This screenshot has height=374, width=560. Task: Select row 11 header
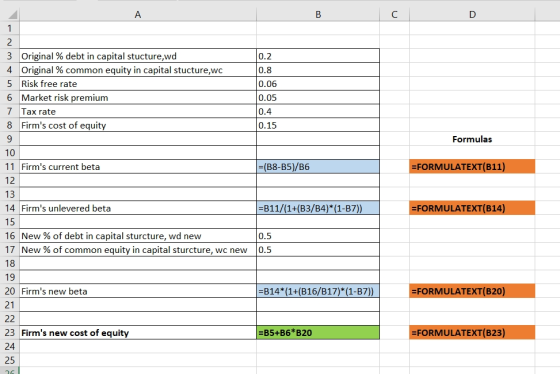tap(10, 167)
